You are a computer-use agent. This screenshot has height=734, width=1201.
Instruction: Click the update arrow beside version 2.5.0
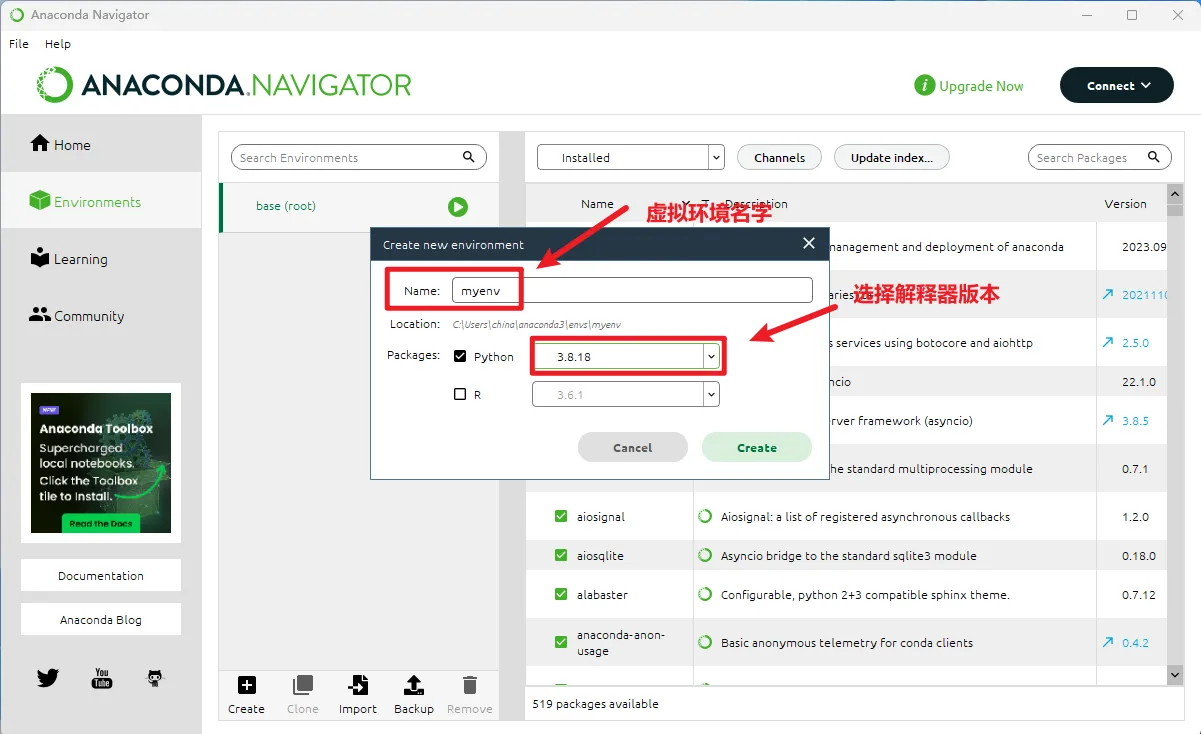click(x=1108, y=342)
